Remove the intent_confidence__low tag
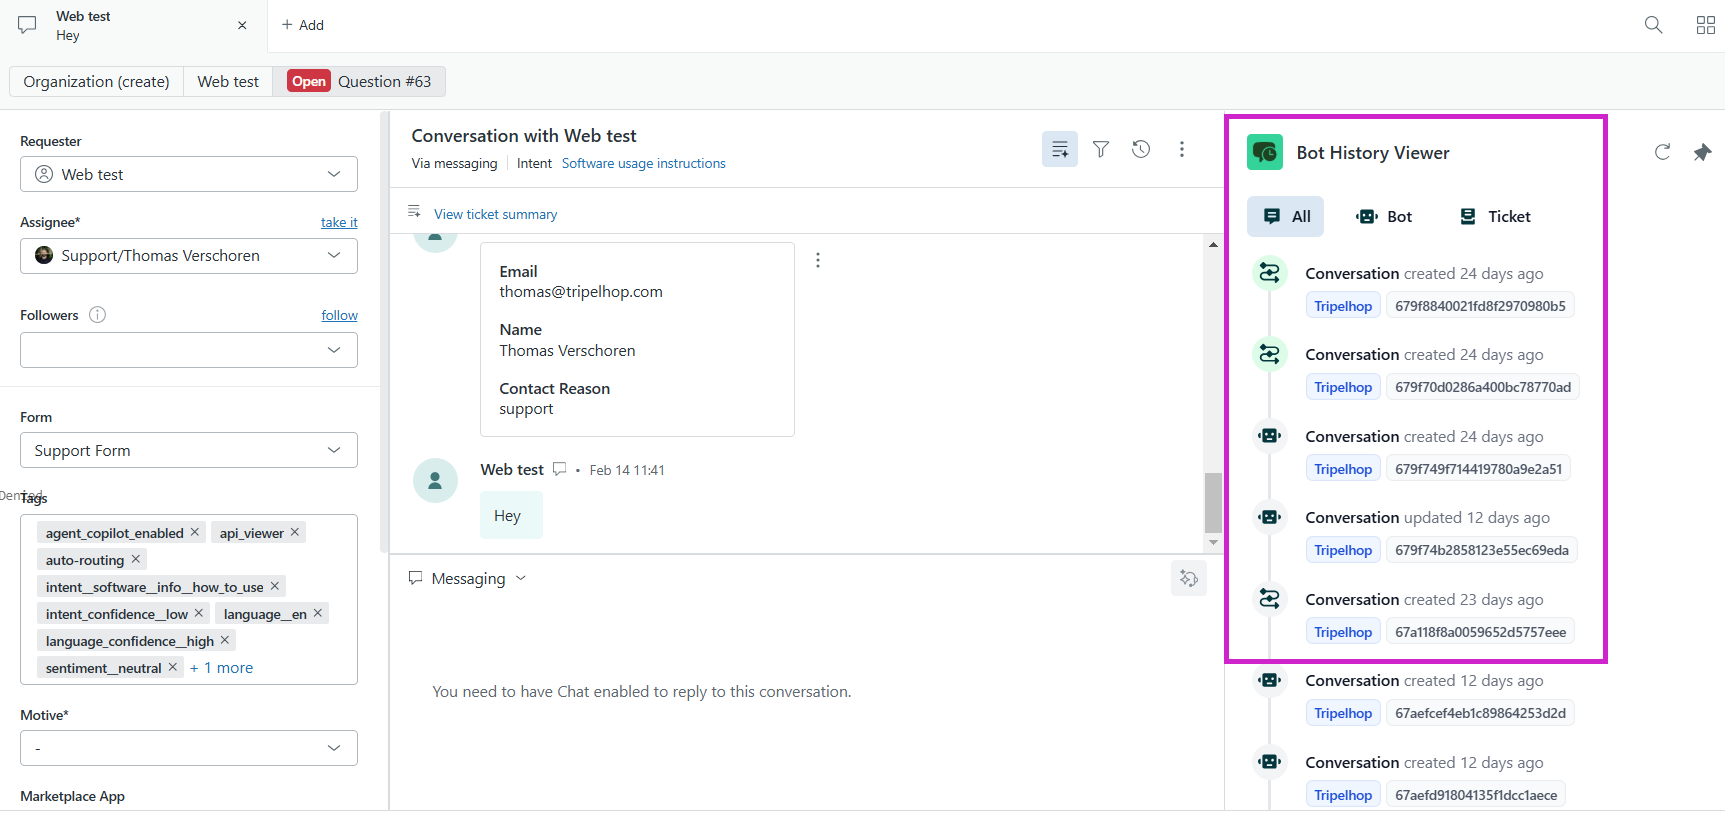The image size is (1725, 816). (x=199, y=613)
